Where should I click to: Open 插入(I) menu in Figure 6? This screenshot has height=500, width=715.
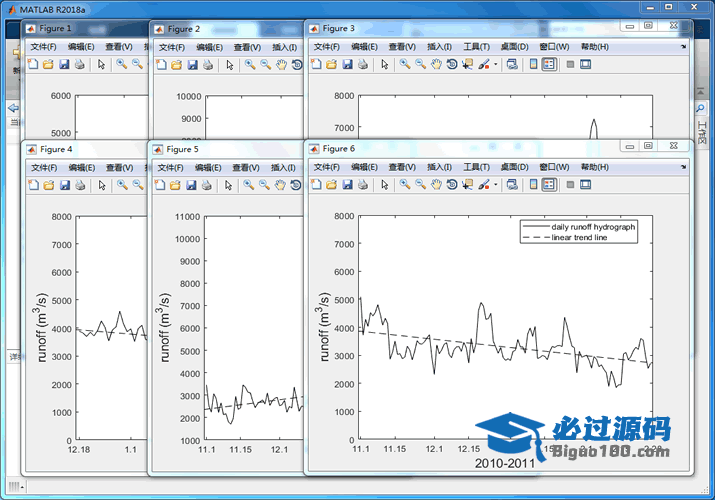[x=439, y=167]
